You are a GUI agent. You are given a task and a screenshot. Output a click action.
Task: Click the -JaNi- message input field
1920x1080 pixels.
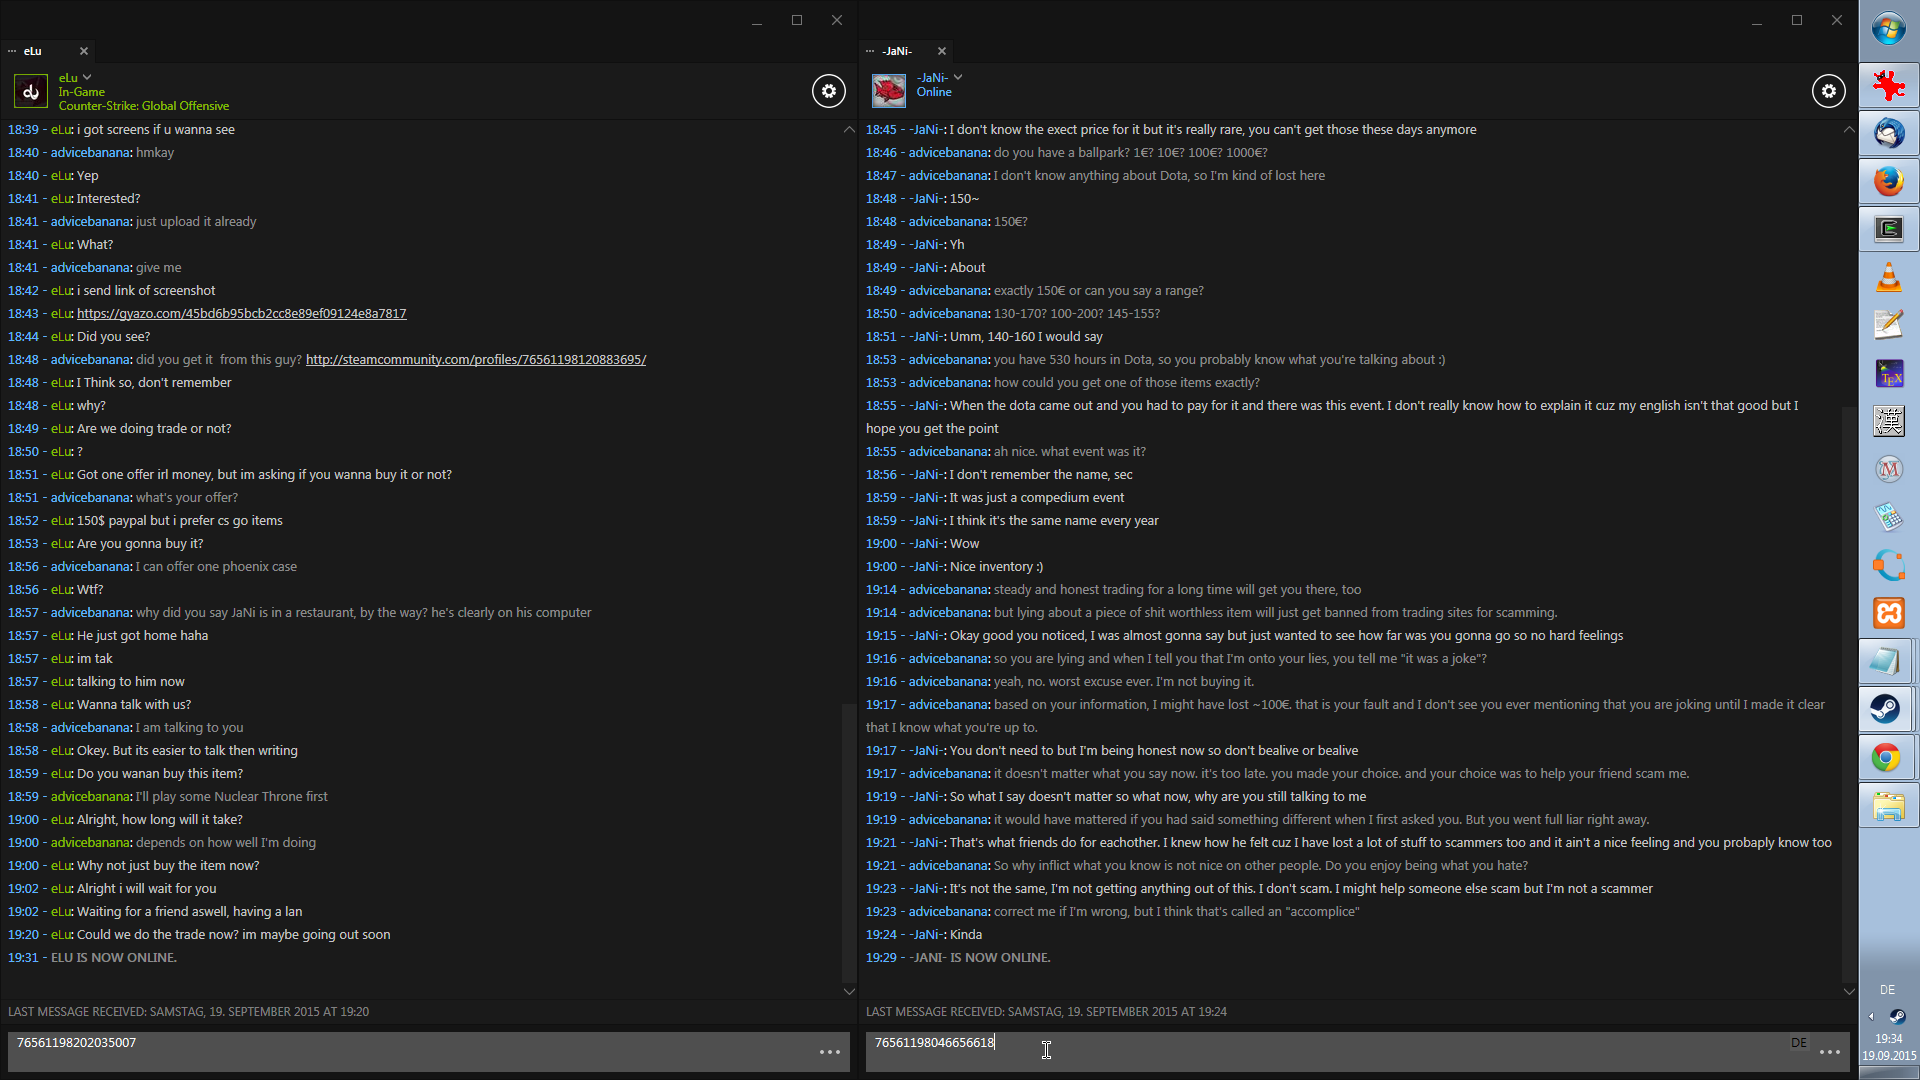(x=1300, y=1050)
